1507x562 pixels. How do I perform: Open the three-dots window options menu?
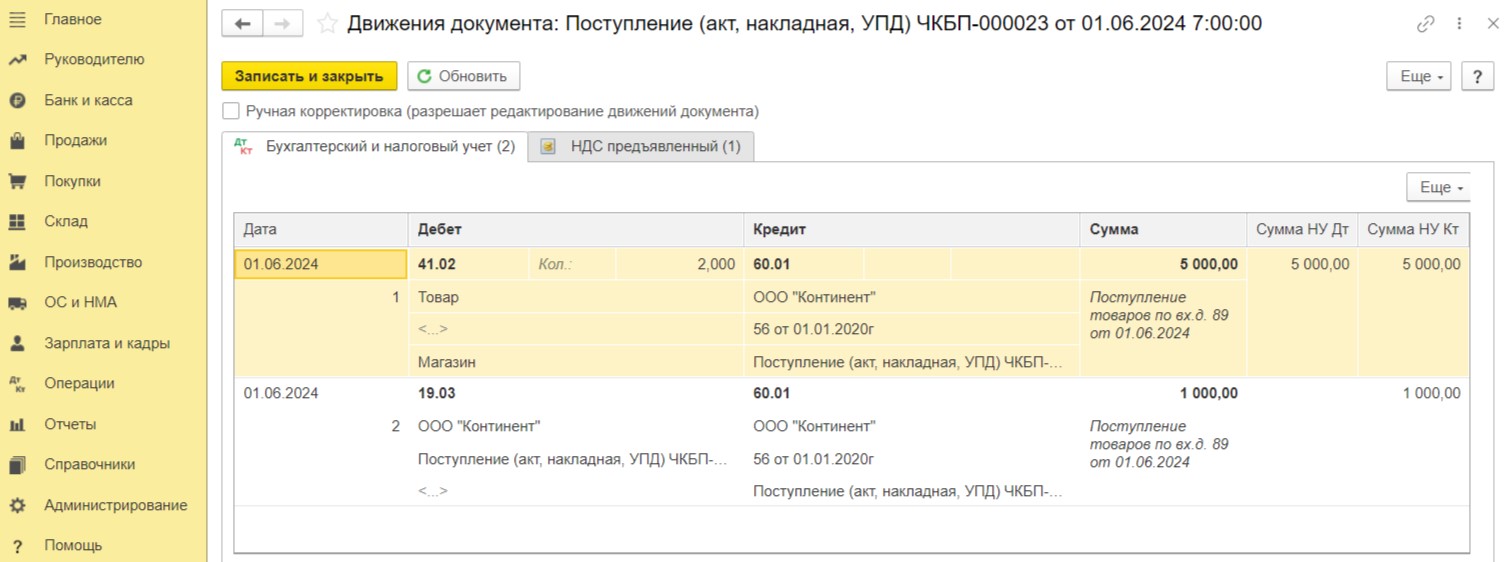coord(1460,24)
